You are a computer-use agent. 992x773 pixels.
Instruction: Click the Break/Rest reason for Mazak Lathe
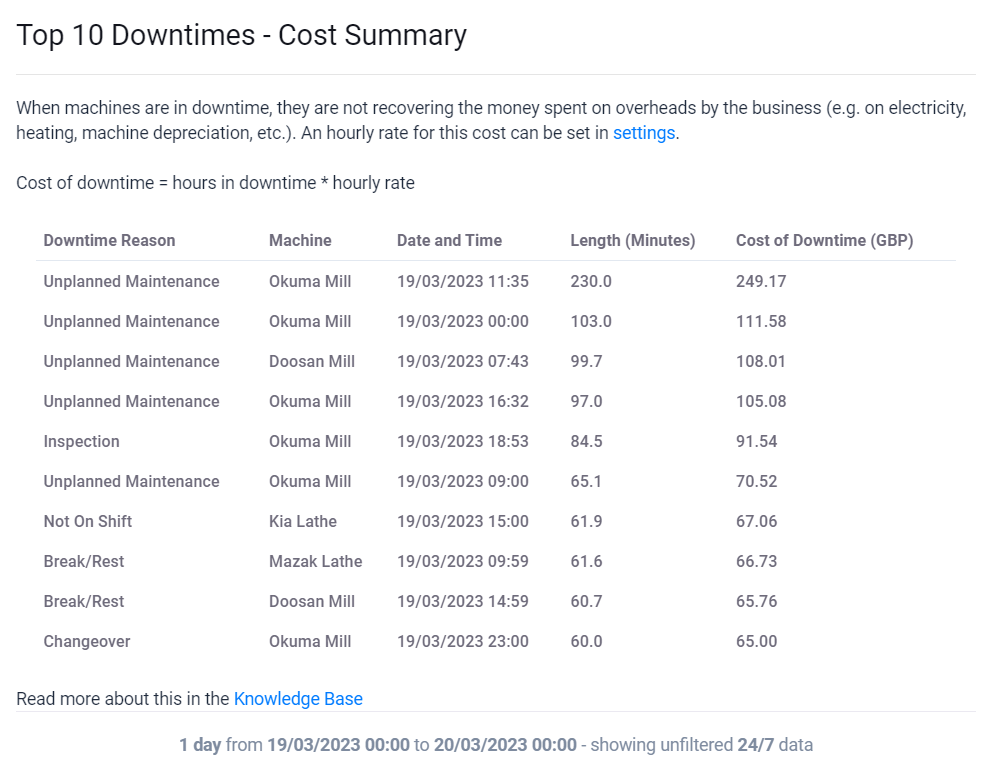point(84,561)
